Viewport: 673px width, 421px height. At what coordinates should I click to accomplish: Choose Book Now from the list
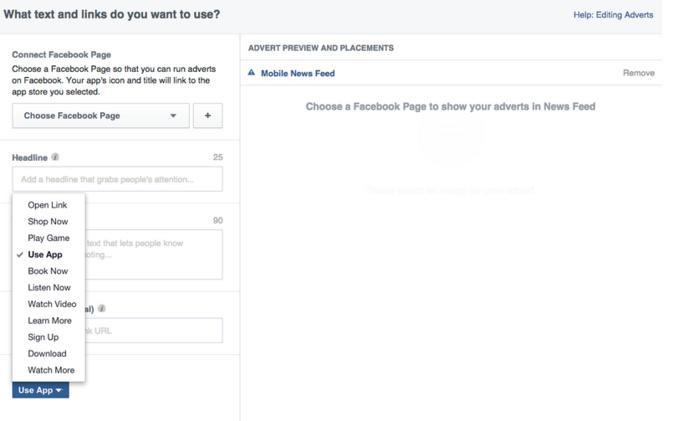coord(48,271)
